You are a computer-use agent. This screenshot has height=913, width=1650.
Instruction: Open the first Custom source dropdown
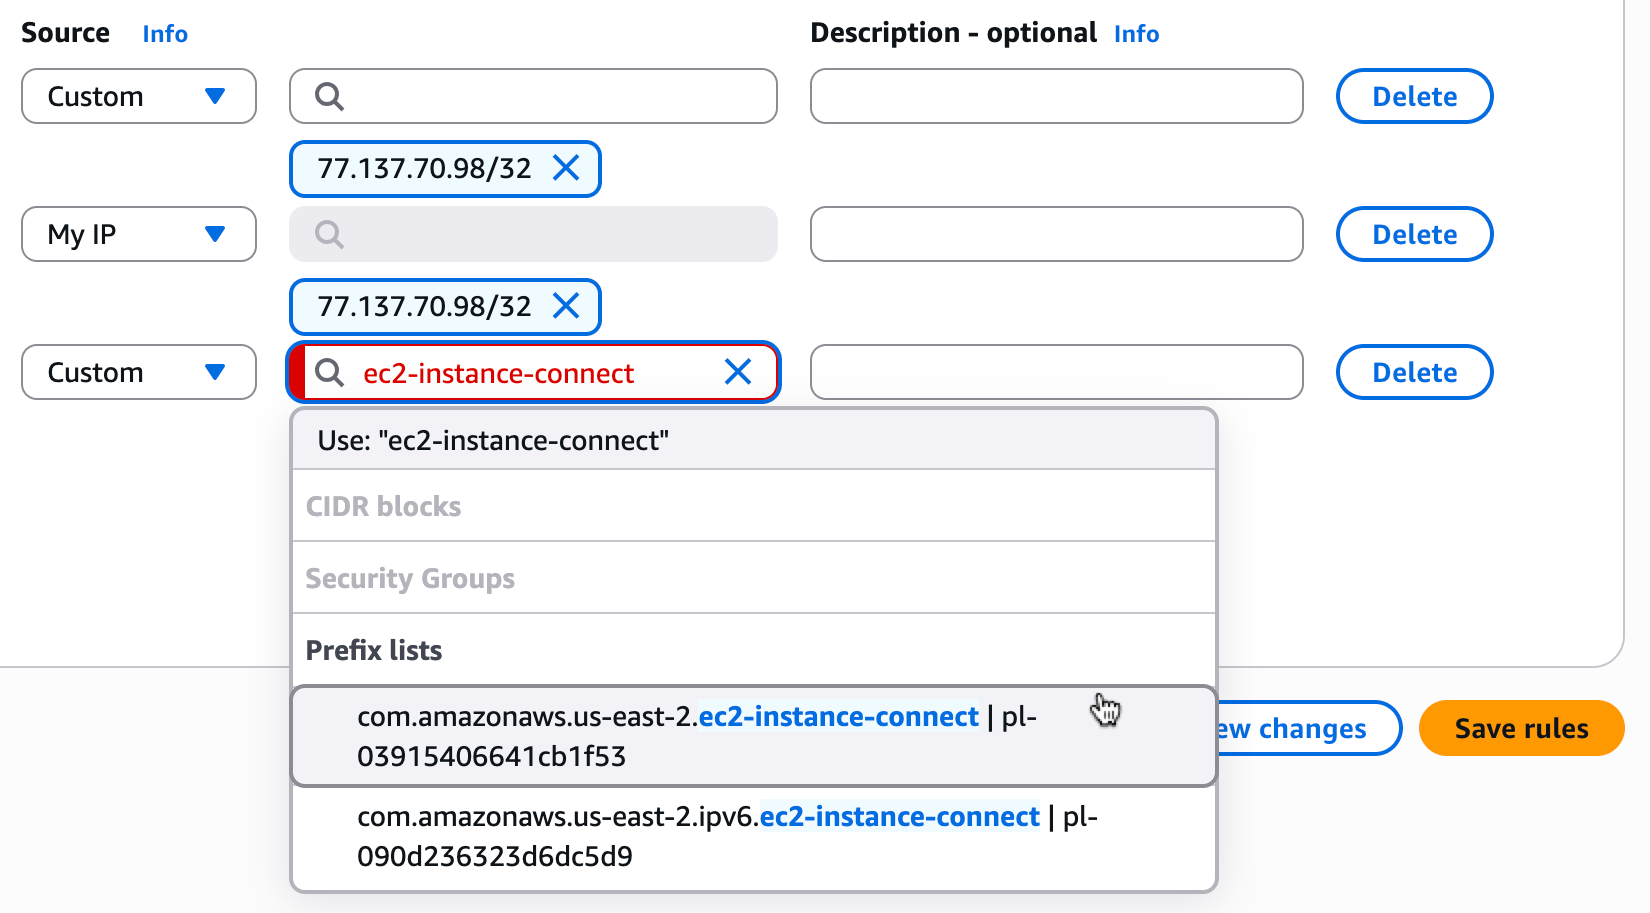tap(139, 96)
